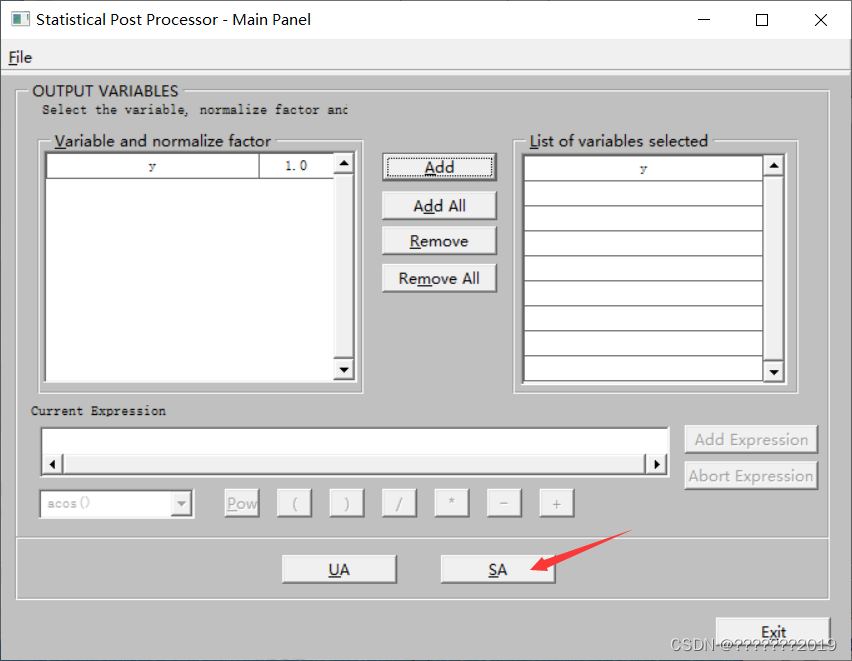Click right arrow of expression scrollbar
The width and height of the screenshot is (852, 661).
(656, 464)
